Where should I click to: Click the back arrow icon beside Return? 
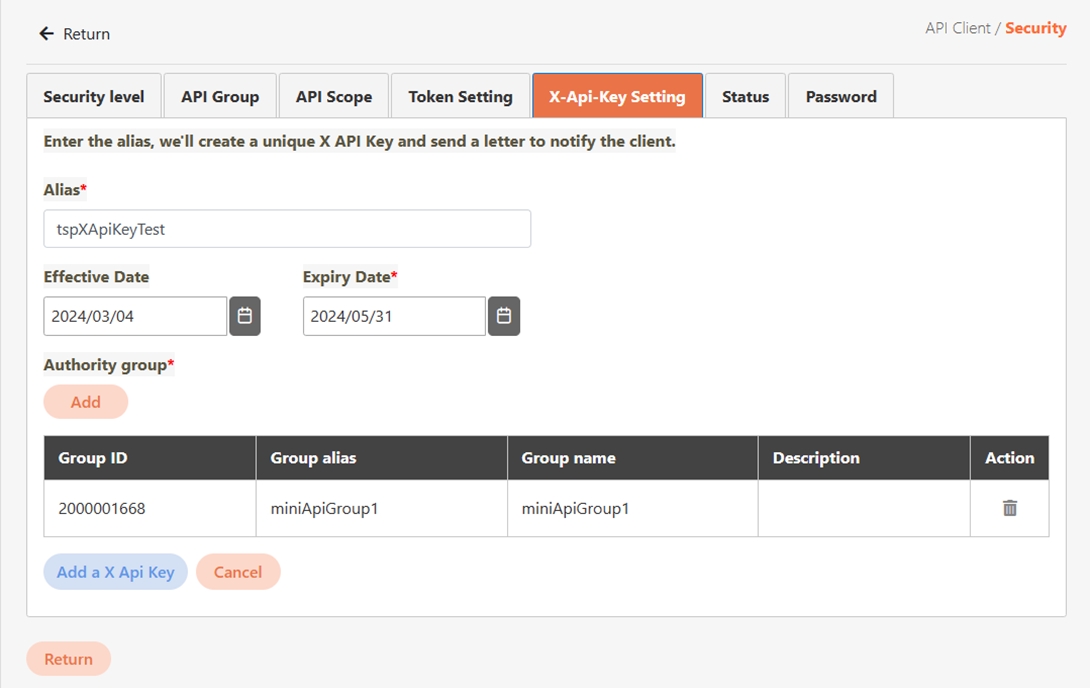click(46, 34)
